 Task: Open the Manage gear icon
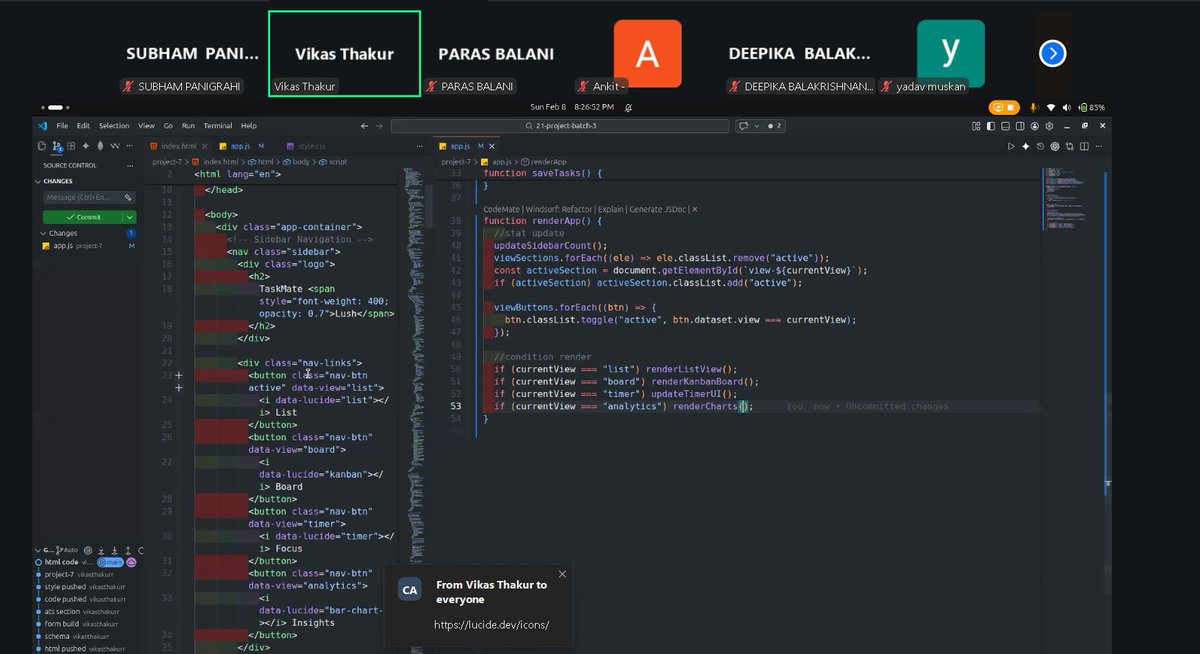tap(1049, 126)
